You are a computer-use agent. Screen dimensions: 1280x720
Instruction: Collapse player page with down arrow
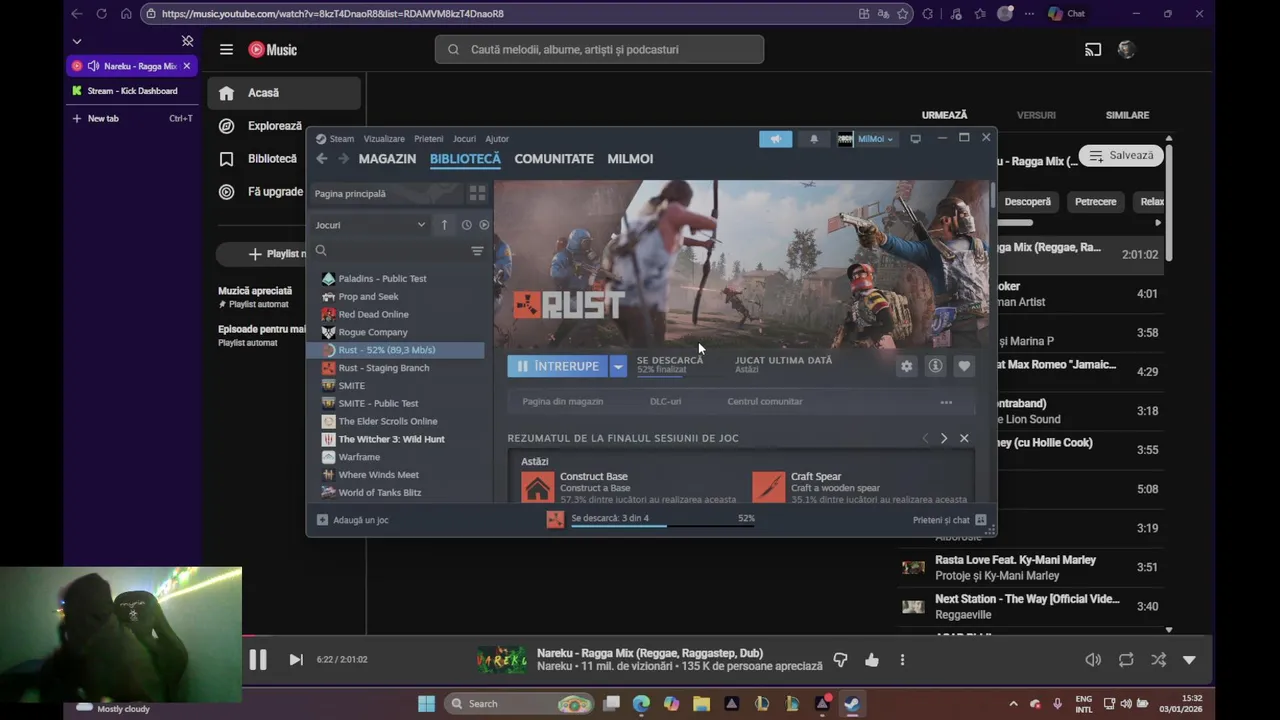(1189, 660)
